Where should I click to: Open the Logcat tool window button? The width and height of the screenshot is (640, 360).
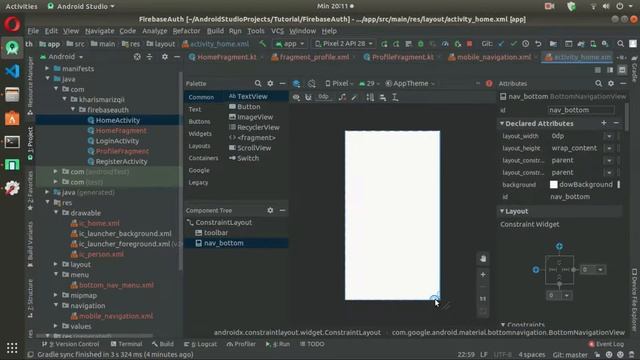coord(200,344)
